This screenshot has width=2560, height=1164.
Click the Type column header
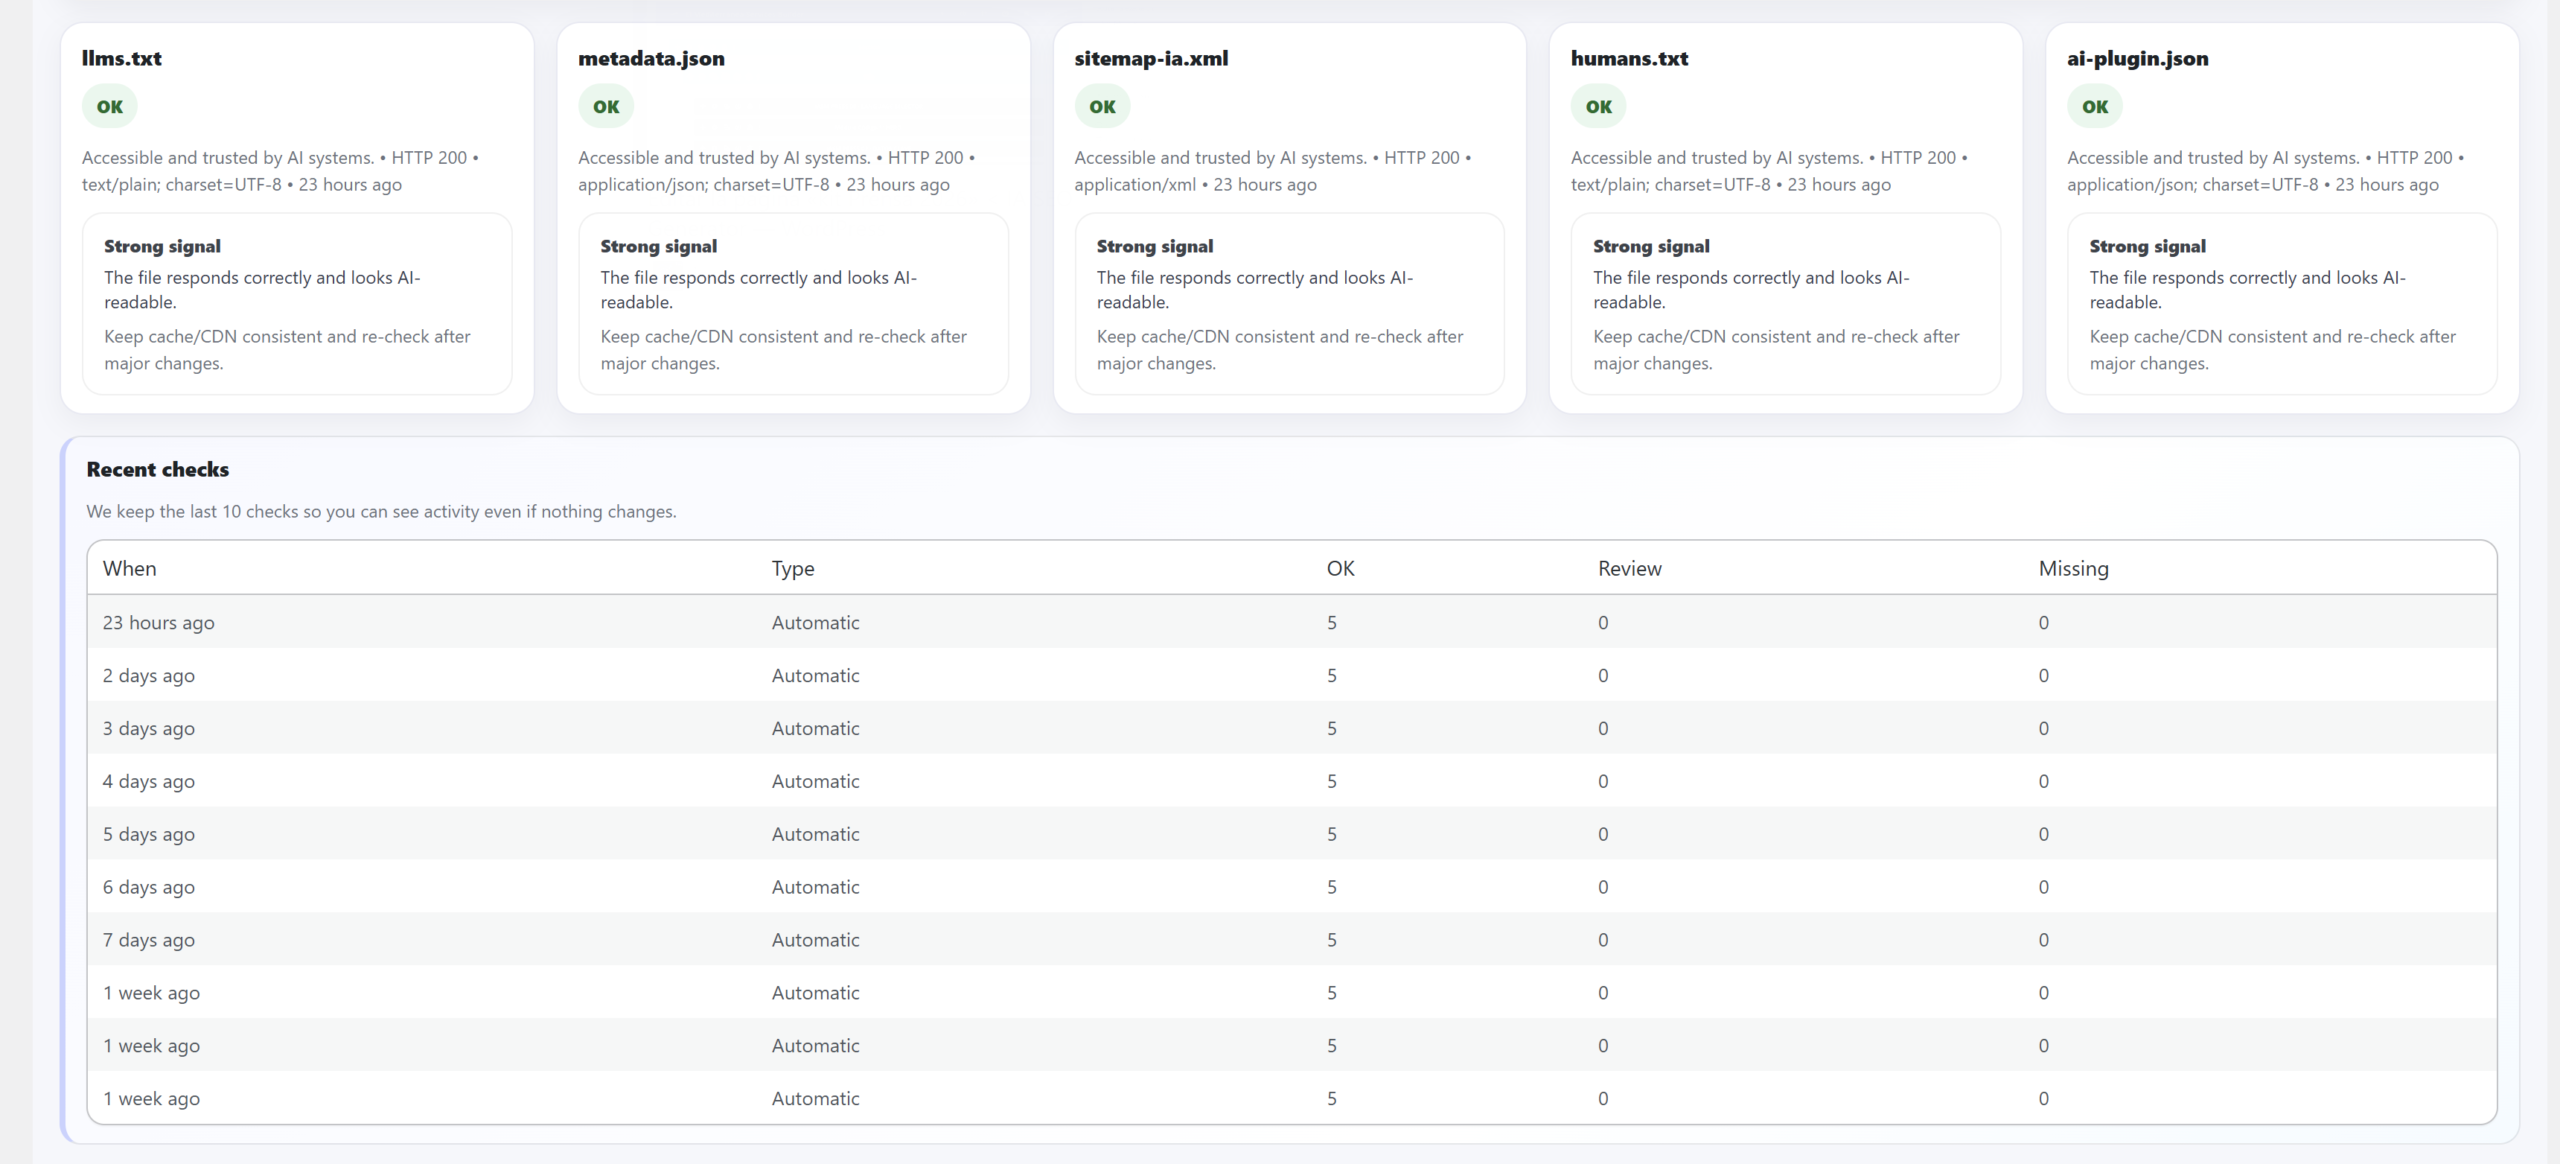[x=793, y=569]
